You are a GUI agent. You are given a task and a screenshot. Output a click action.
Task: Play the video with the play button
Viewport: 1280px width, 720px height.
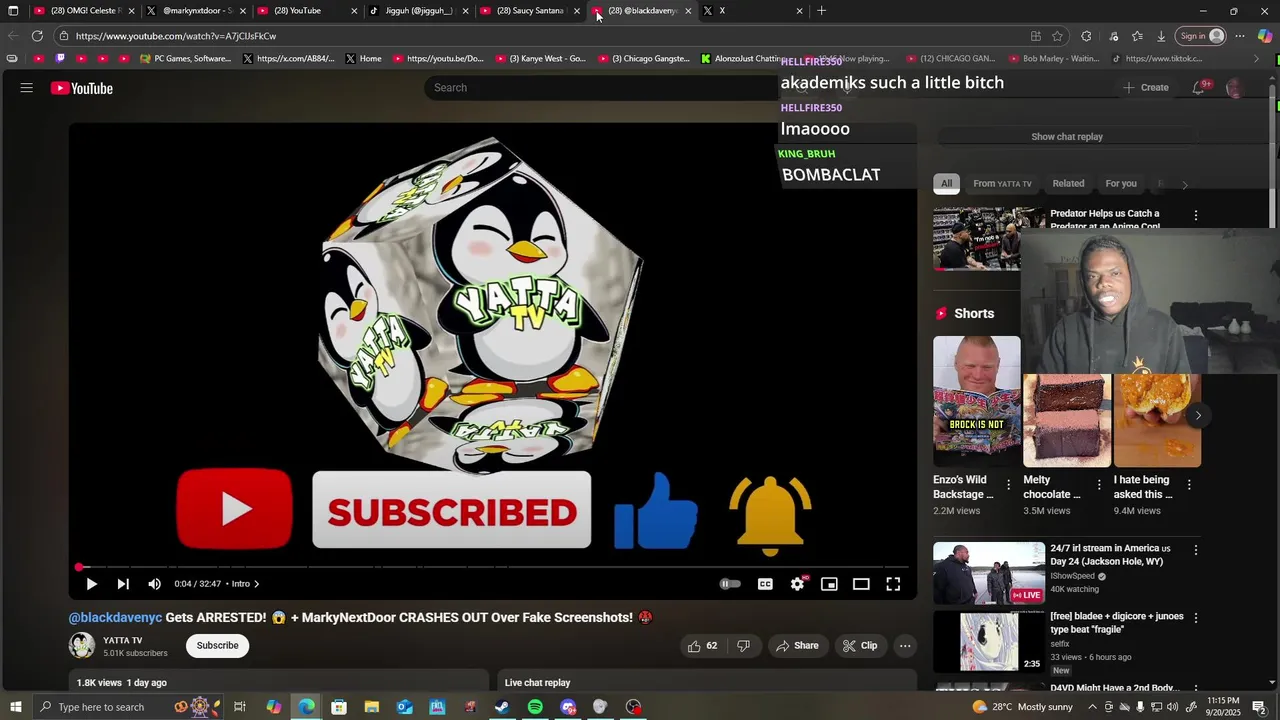91,584
